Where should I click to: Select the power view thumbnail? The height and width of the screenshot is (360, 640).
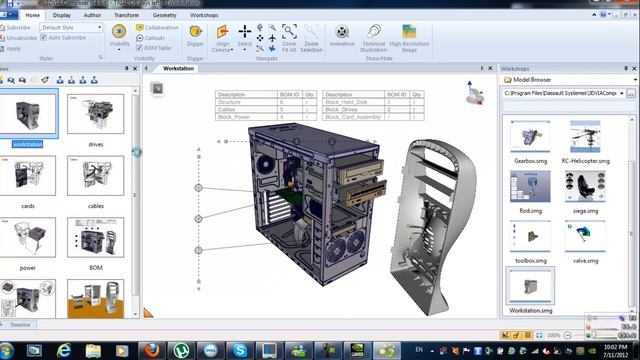click(x=28, y=238)
